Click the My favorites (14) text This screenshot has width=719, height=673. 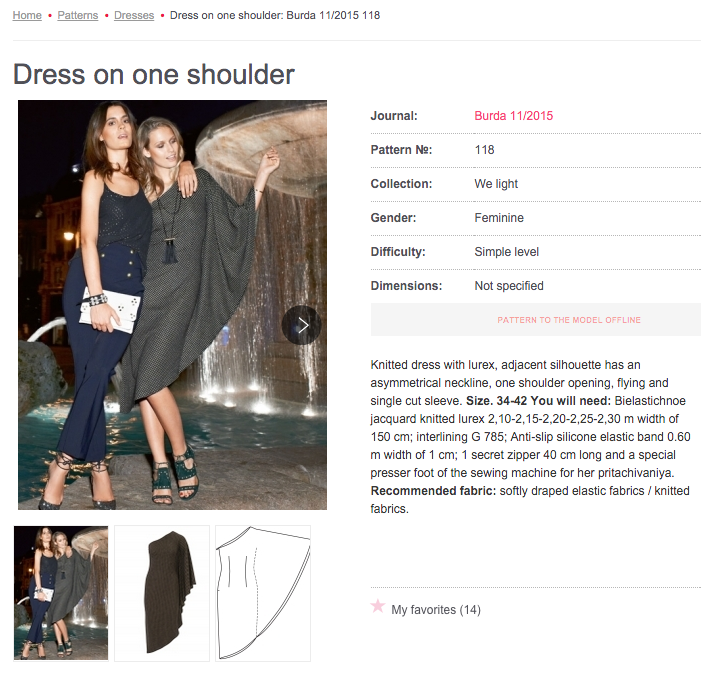436,610
